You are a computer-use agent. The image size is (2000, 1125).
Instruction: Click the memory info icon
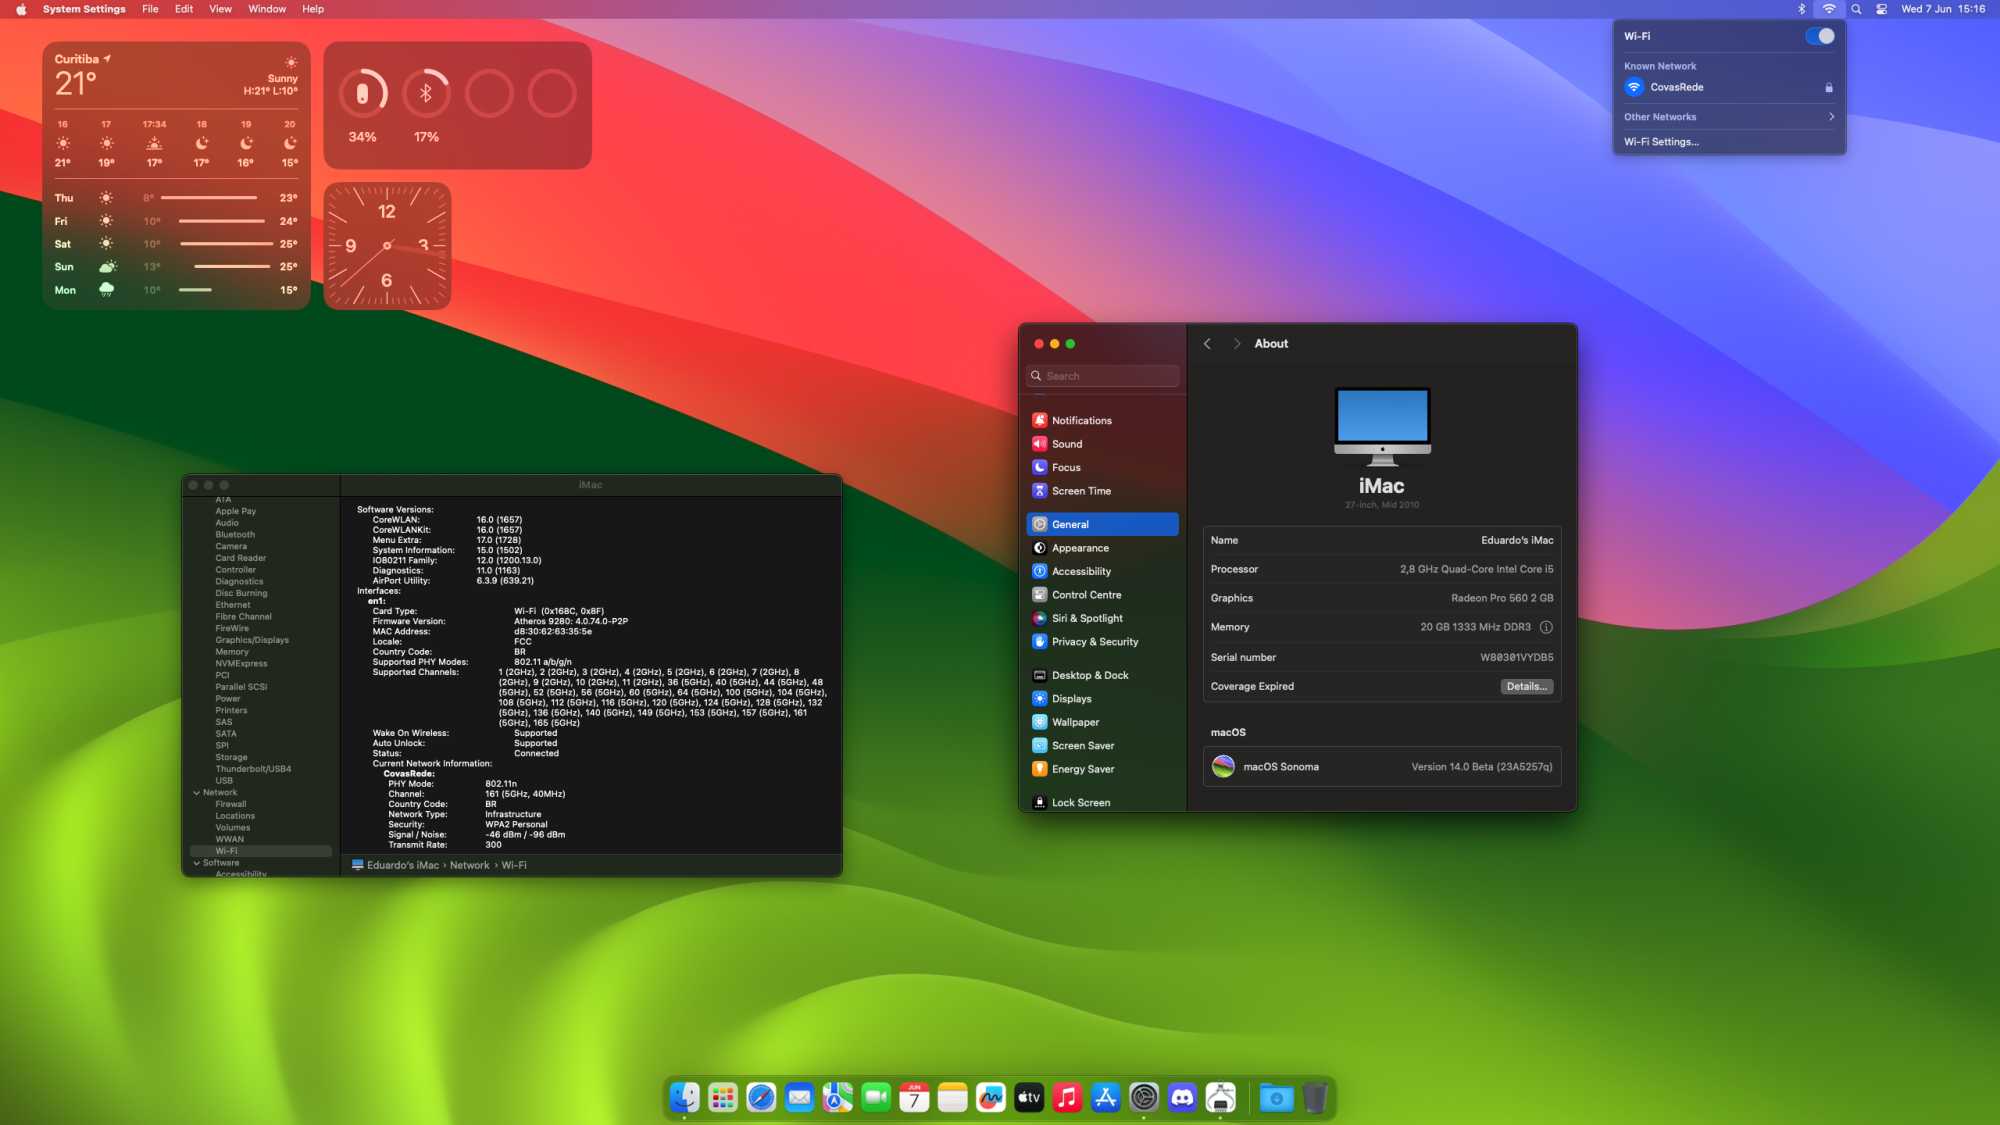tap(1546, 627)
